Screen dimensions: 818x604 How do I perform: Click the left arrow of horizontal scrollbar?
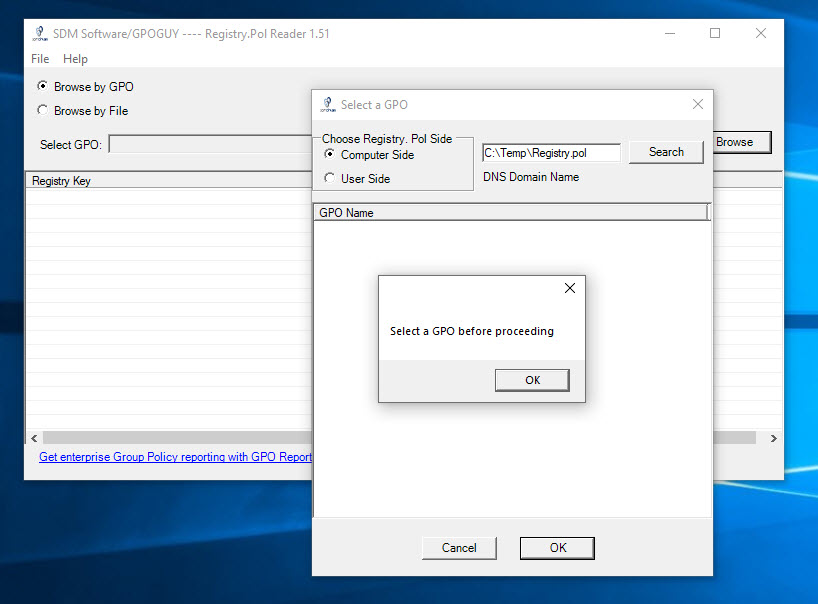(x=34, y=438)
